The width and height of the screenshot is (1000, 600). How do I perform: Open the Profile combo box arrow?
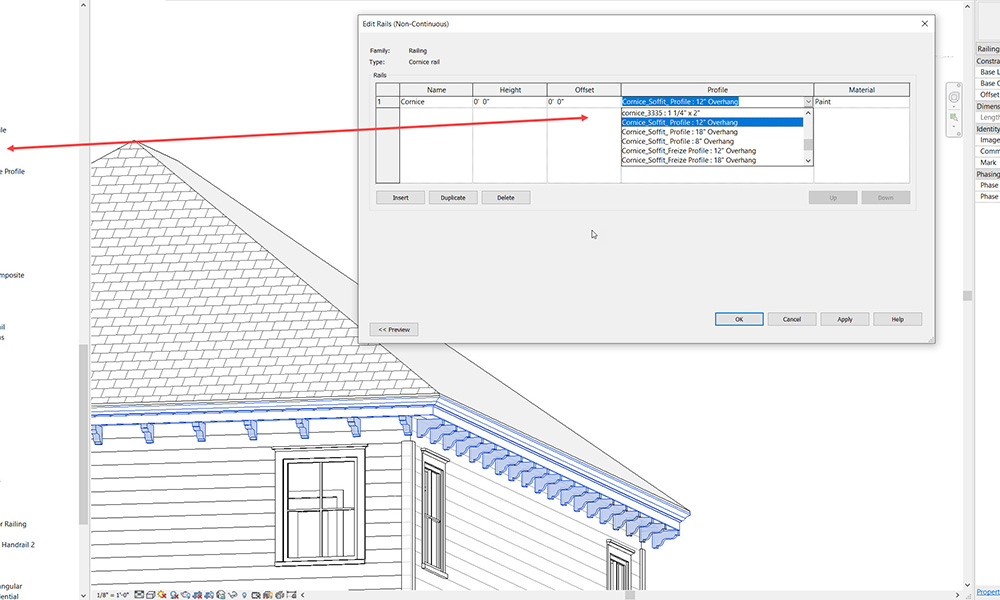coord(808,102)
